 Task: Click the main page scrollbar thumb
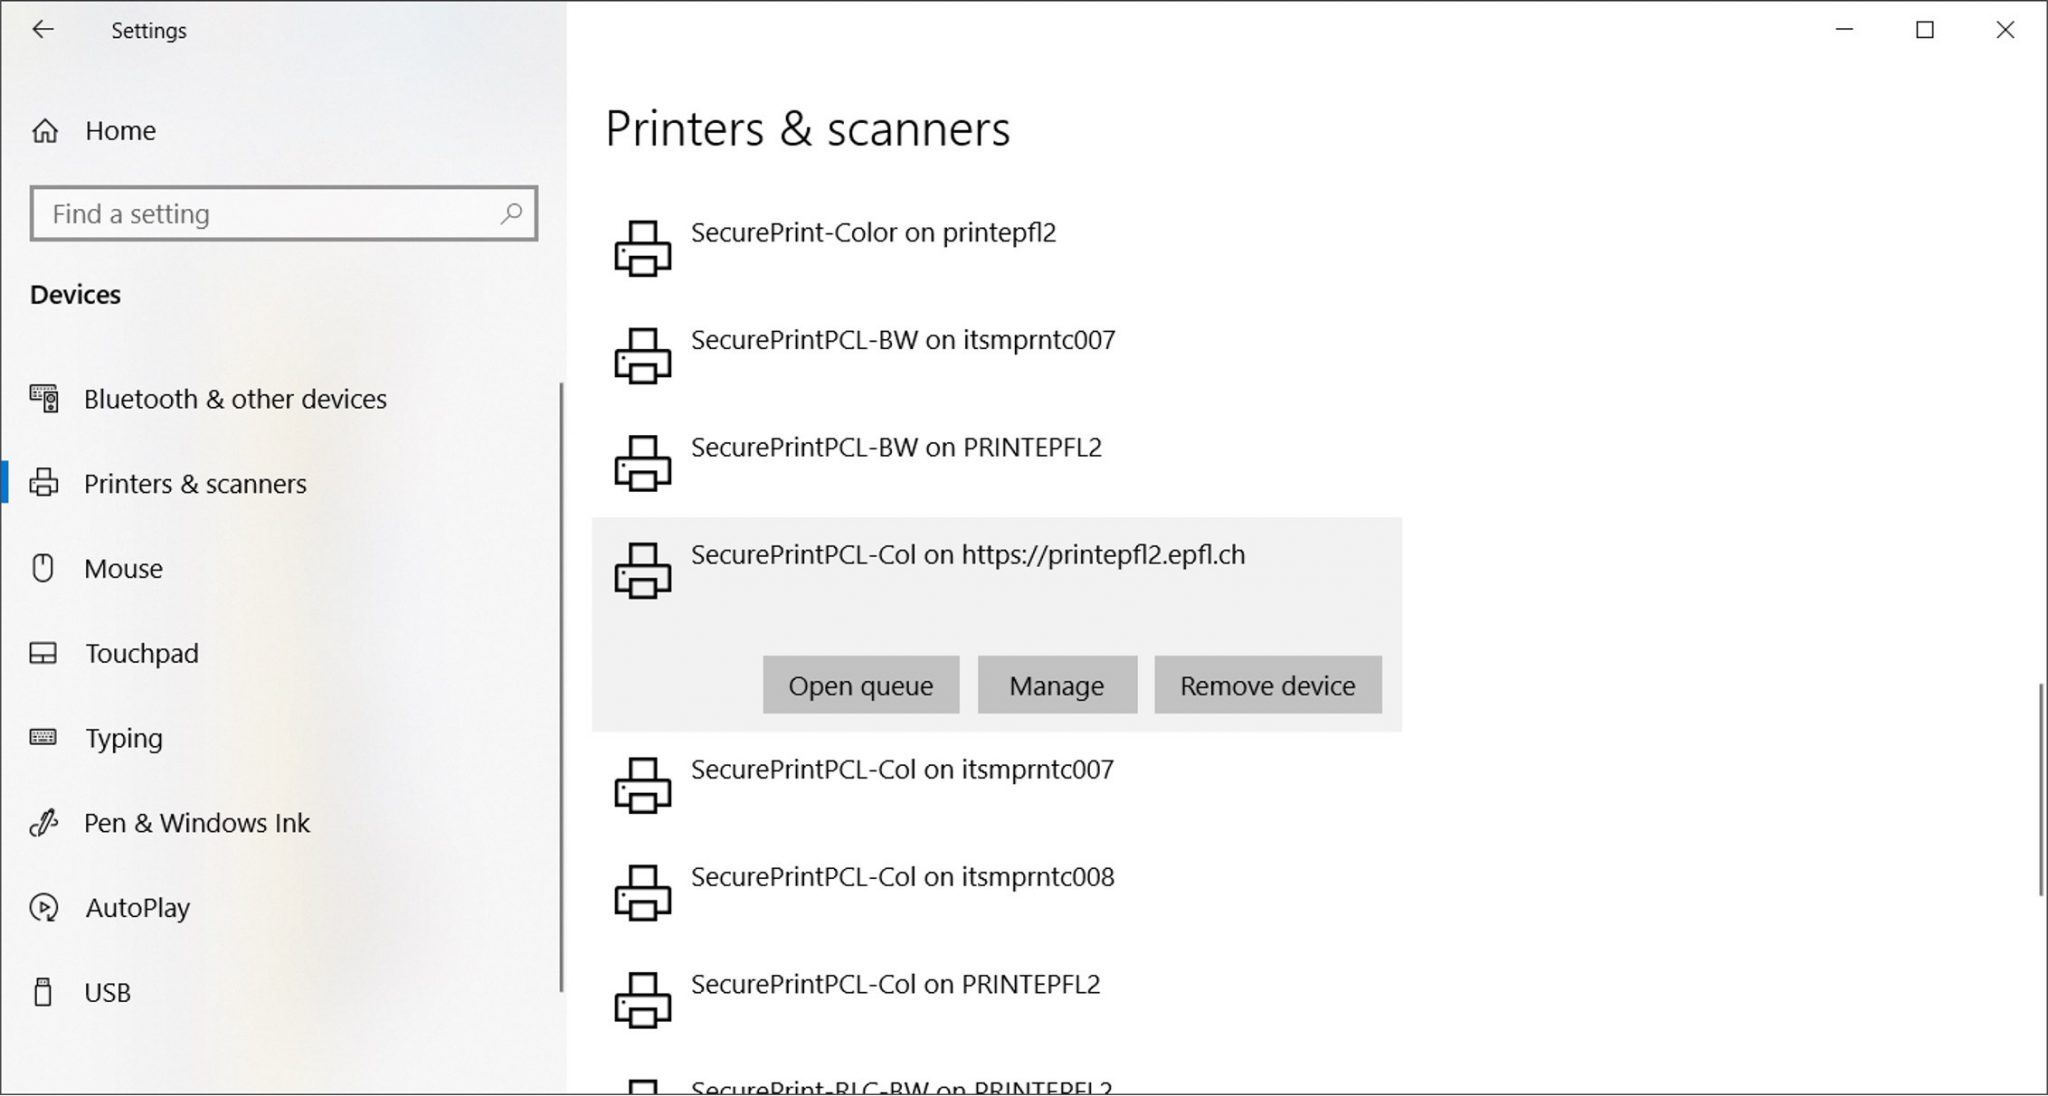pos(2040,790)
